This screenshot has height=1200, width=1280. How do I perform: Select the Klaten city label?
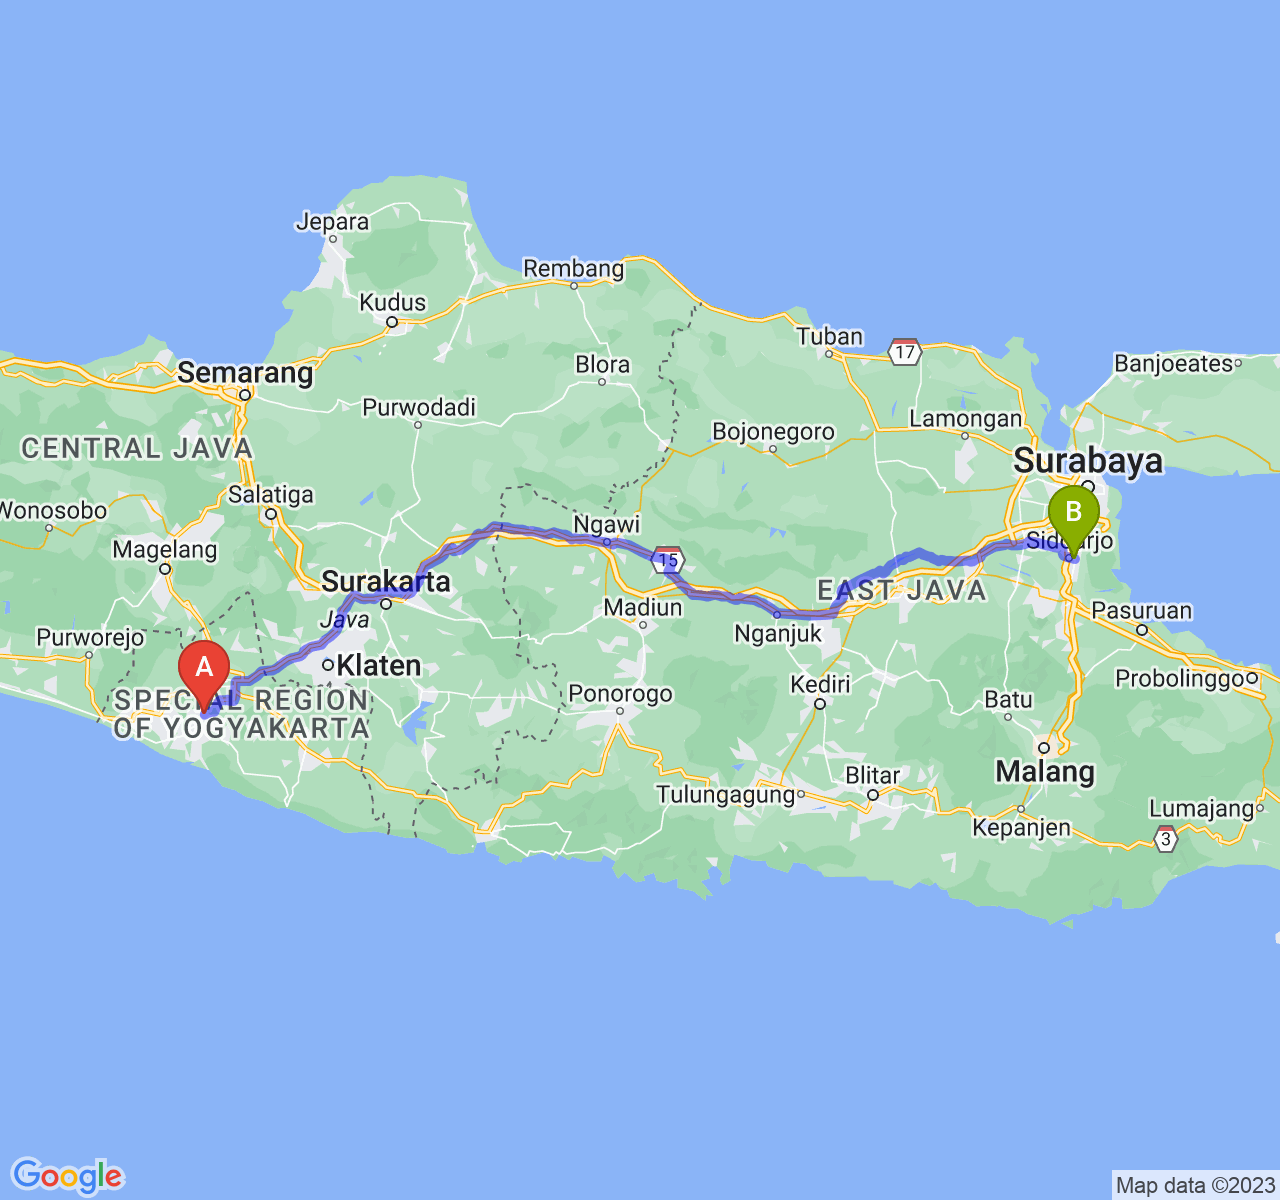coord(378,665)
